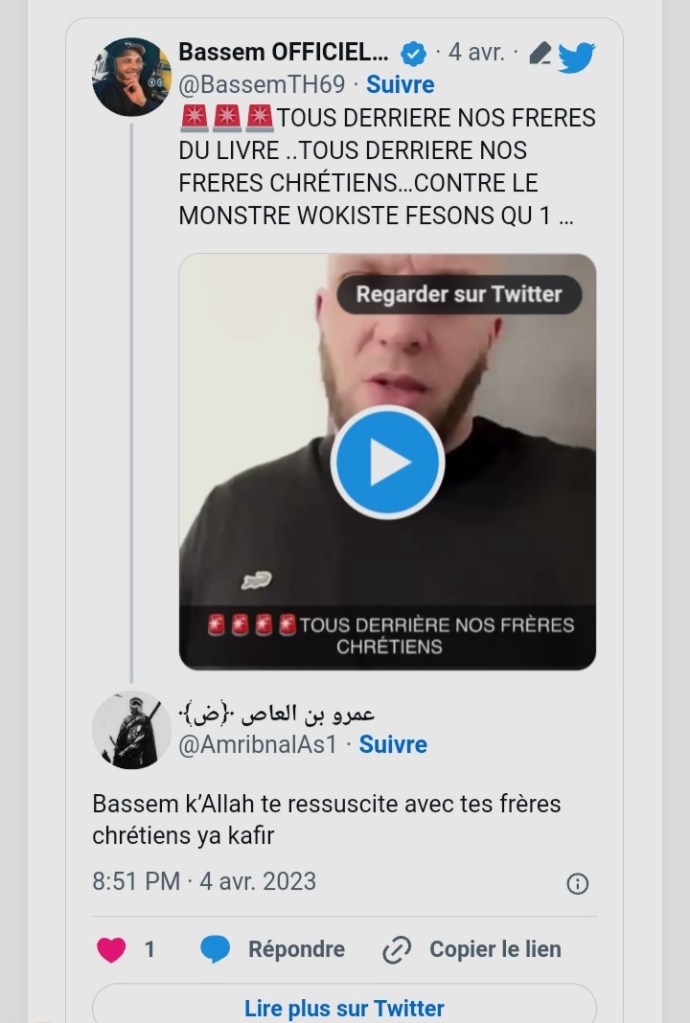Click the 4 avr. date of quoted tweet

(476, 52)
